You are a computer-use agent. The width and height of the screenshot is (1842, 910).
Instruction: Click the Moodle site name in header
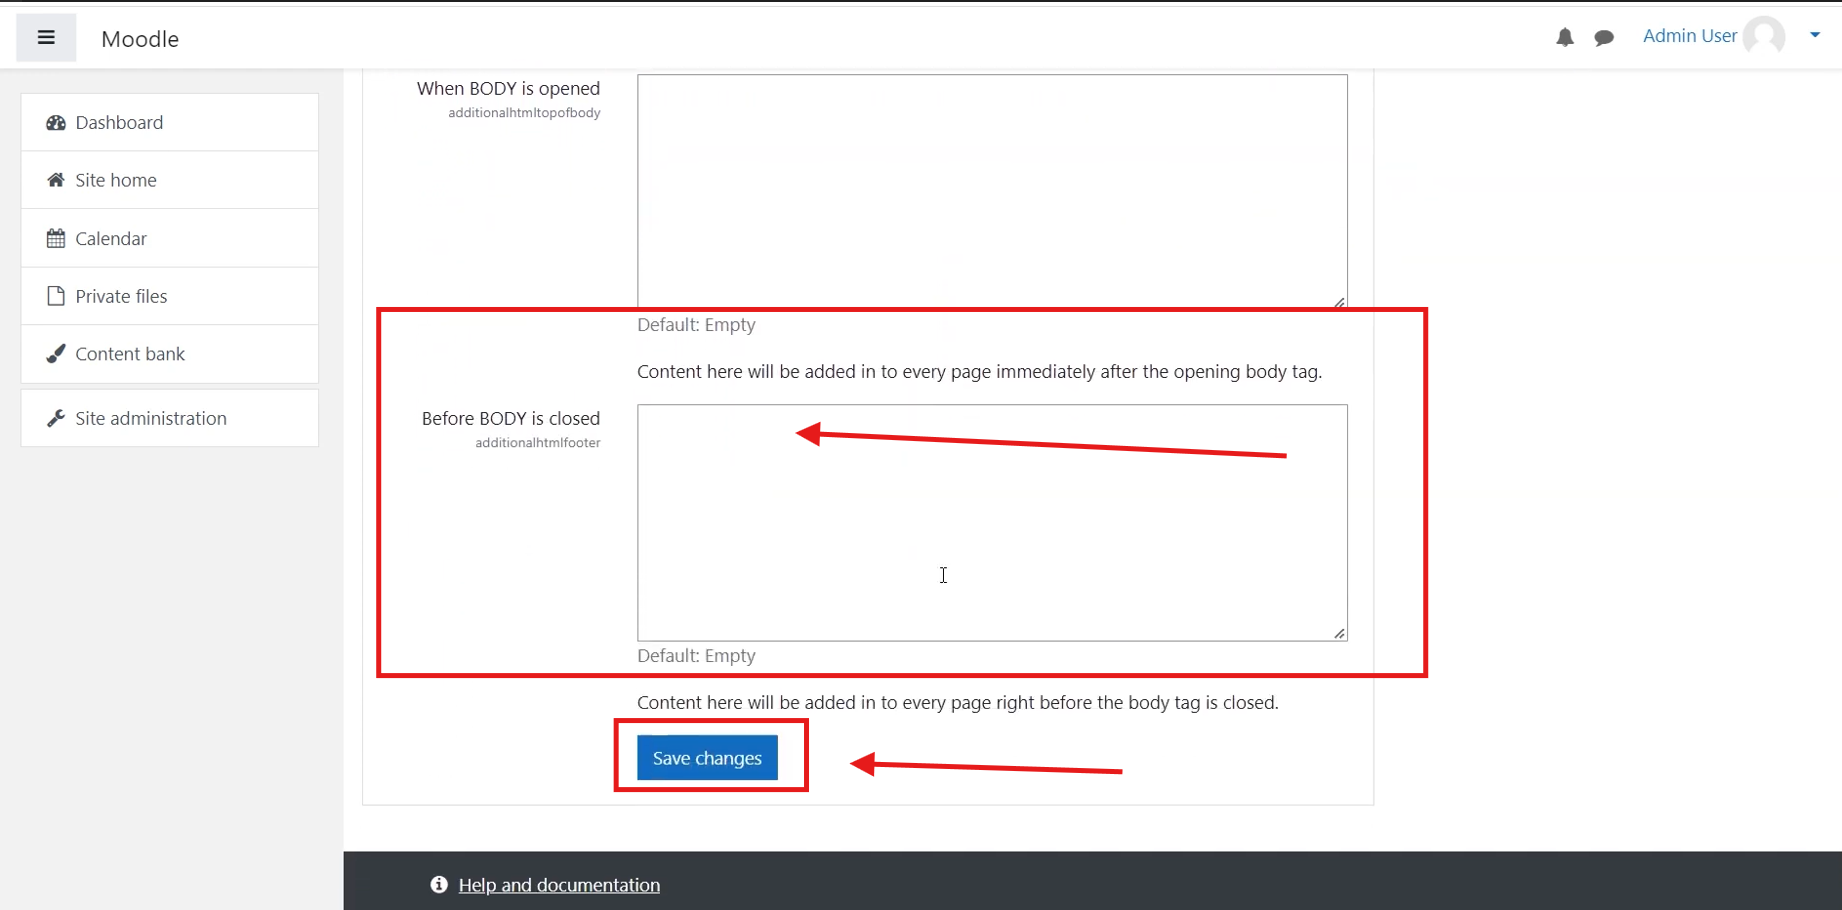tap(140, 39)
